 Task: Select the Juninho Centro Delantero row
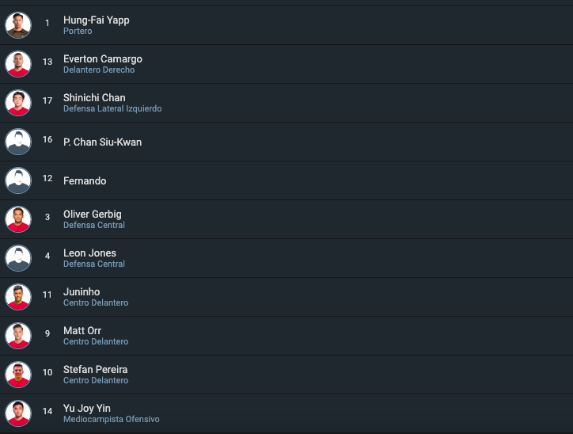point(286,297)
